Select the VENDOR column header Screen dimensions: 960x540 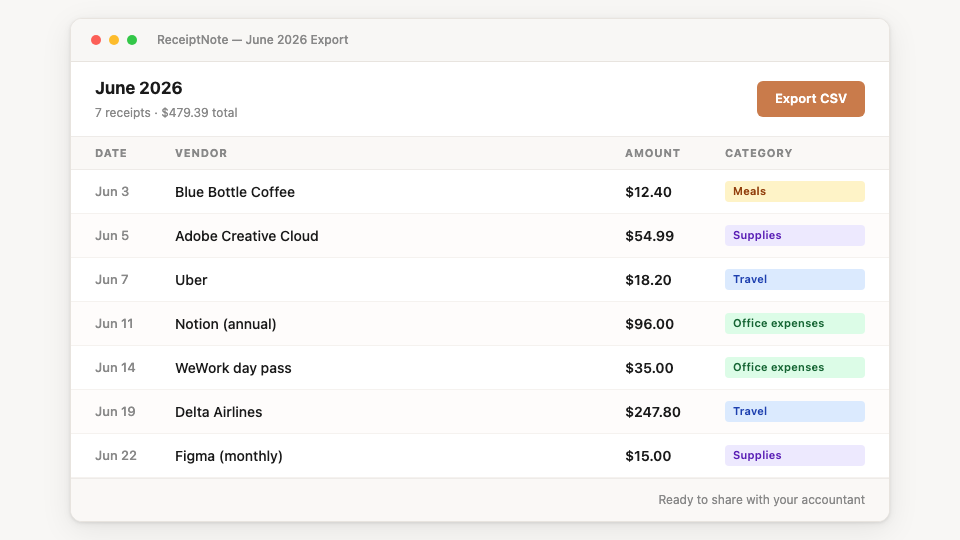(201, 153)
